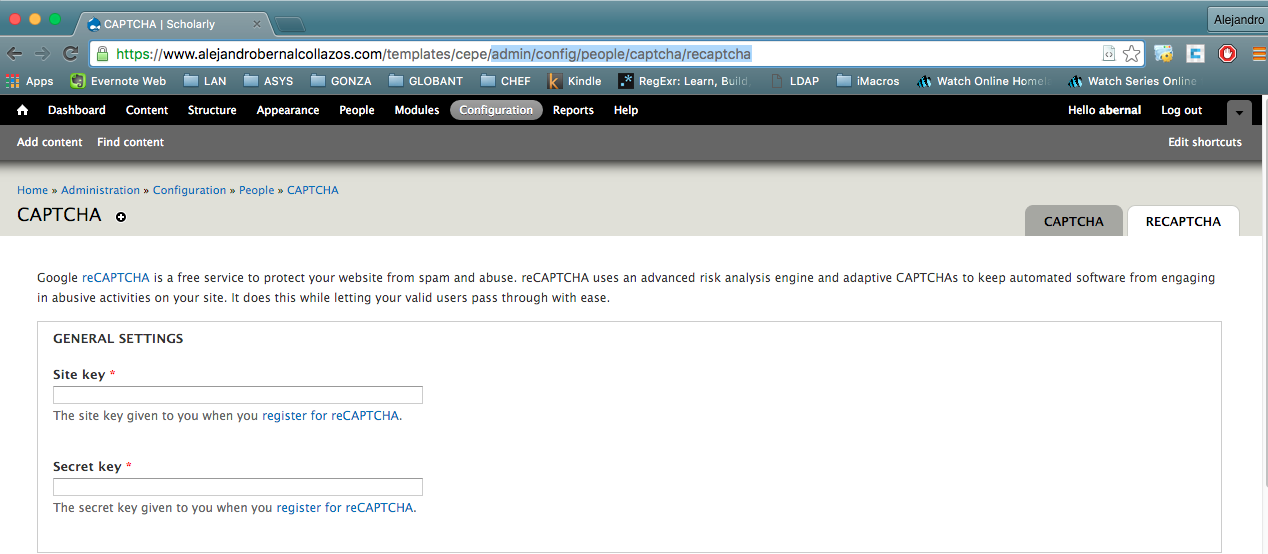Image resolution: width=1268 pixels, height=554 pixels.
Task: Click the Edit shortcuts link
Action: (1205, 142)
